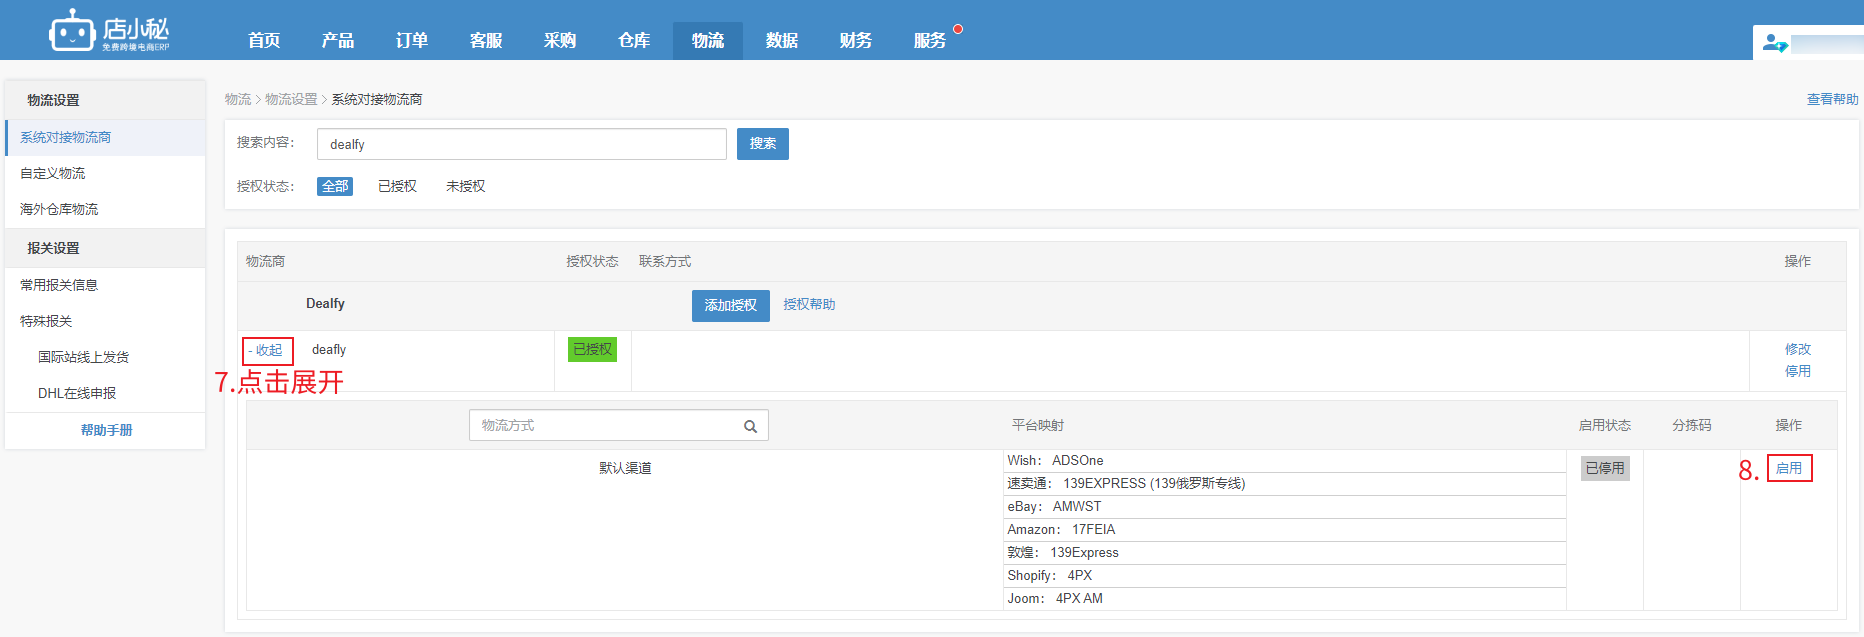Click the Dealfy provider name
1864x637 pixels.
325,304
